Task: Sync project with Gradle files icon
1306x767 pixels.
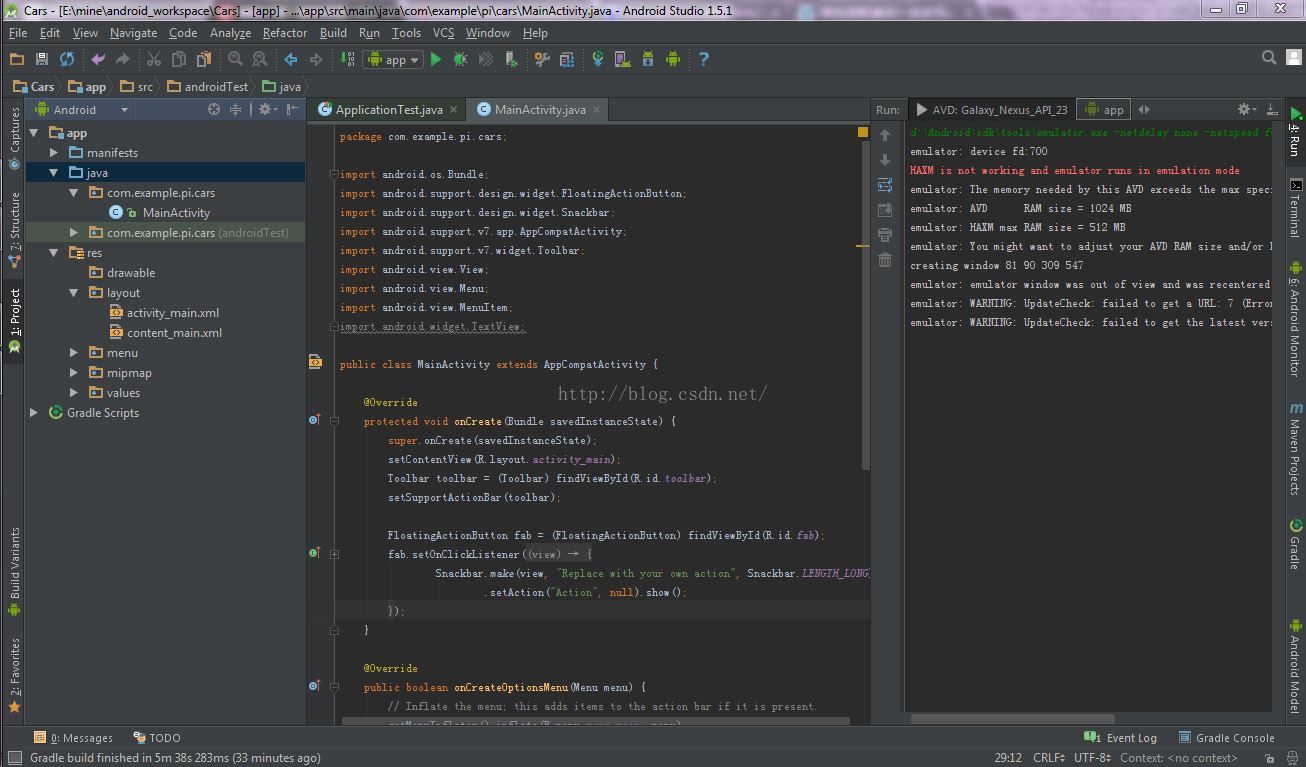Action: tap(598, 60)
